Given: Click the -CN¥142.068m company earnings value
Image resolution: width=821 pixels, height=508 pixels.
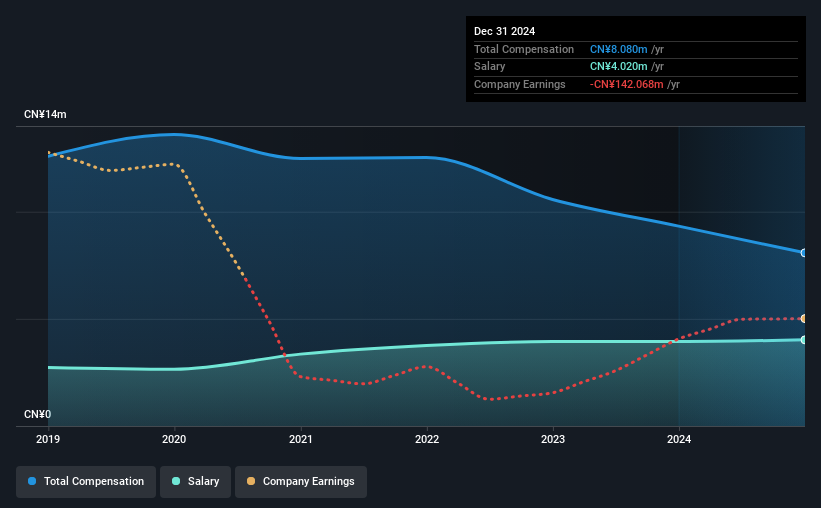Looking at the screenshot, I should pos(626,84).
